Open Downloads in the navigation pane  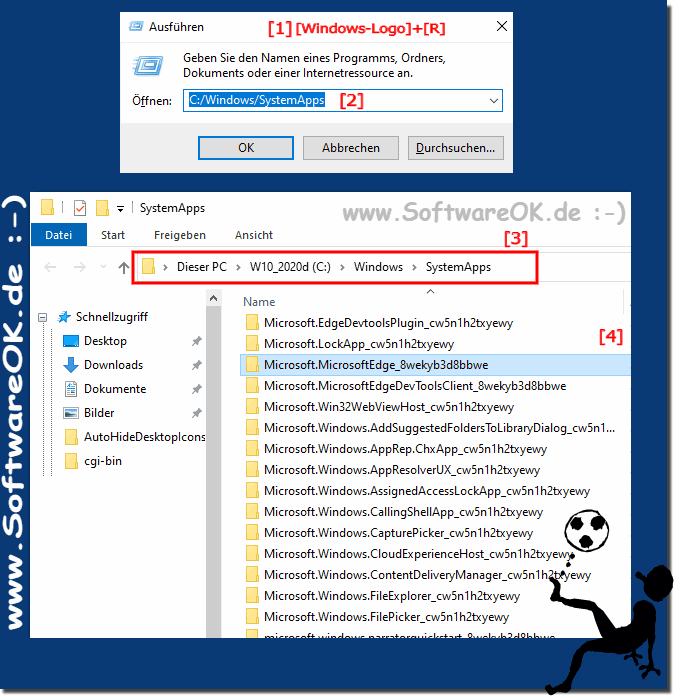click(x=113, y=365)
